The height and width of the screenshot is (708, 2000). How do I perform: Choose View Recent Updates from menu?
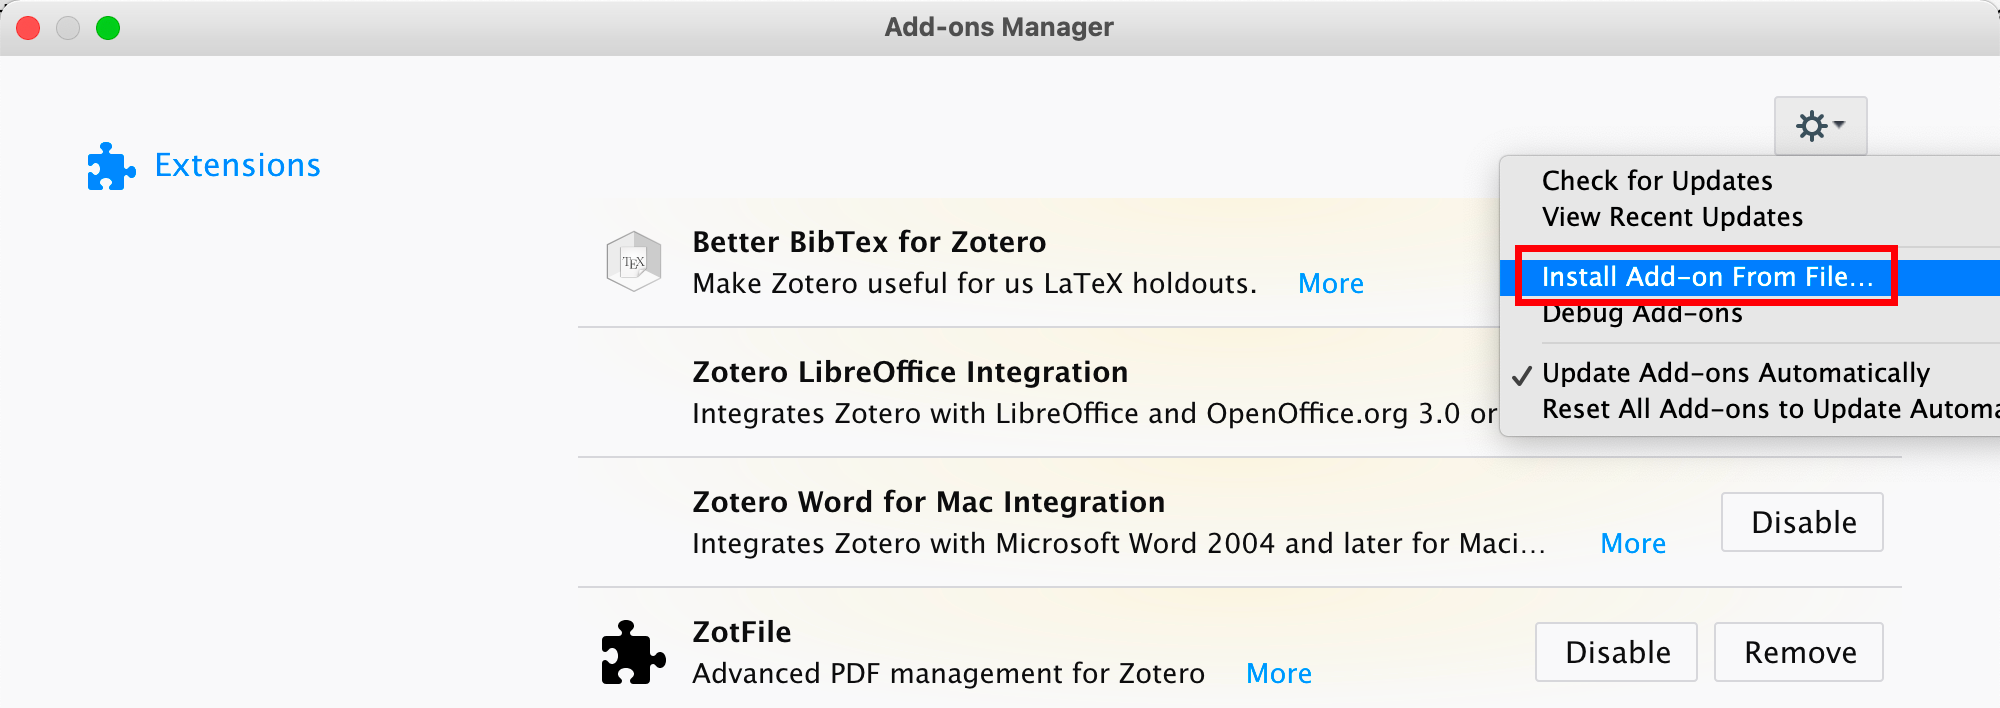[x=1672, y=217]
